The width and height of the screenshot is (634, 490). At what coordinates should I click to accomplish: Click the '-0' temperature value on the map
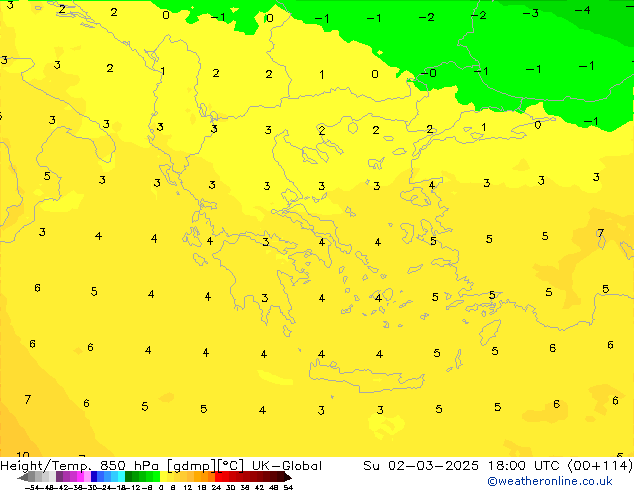428,73
